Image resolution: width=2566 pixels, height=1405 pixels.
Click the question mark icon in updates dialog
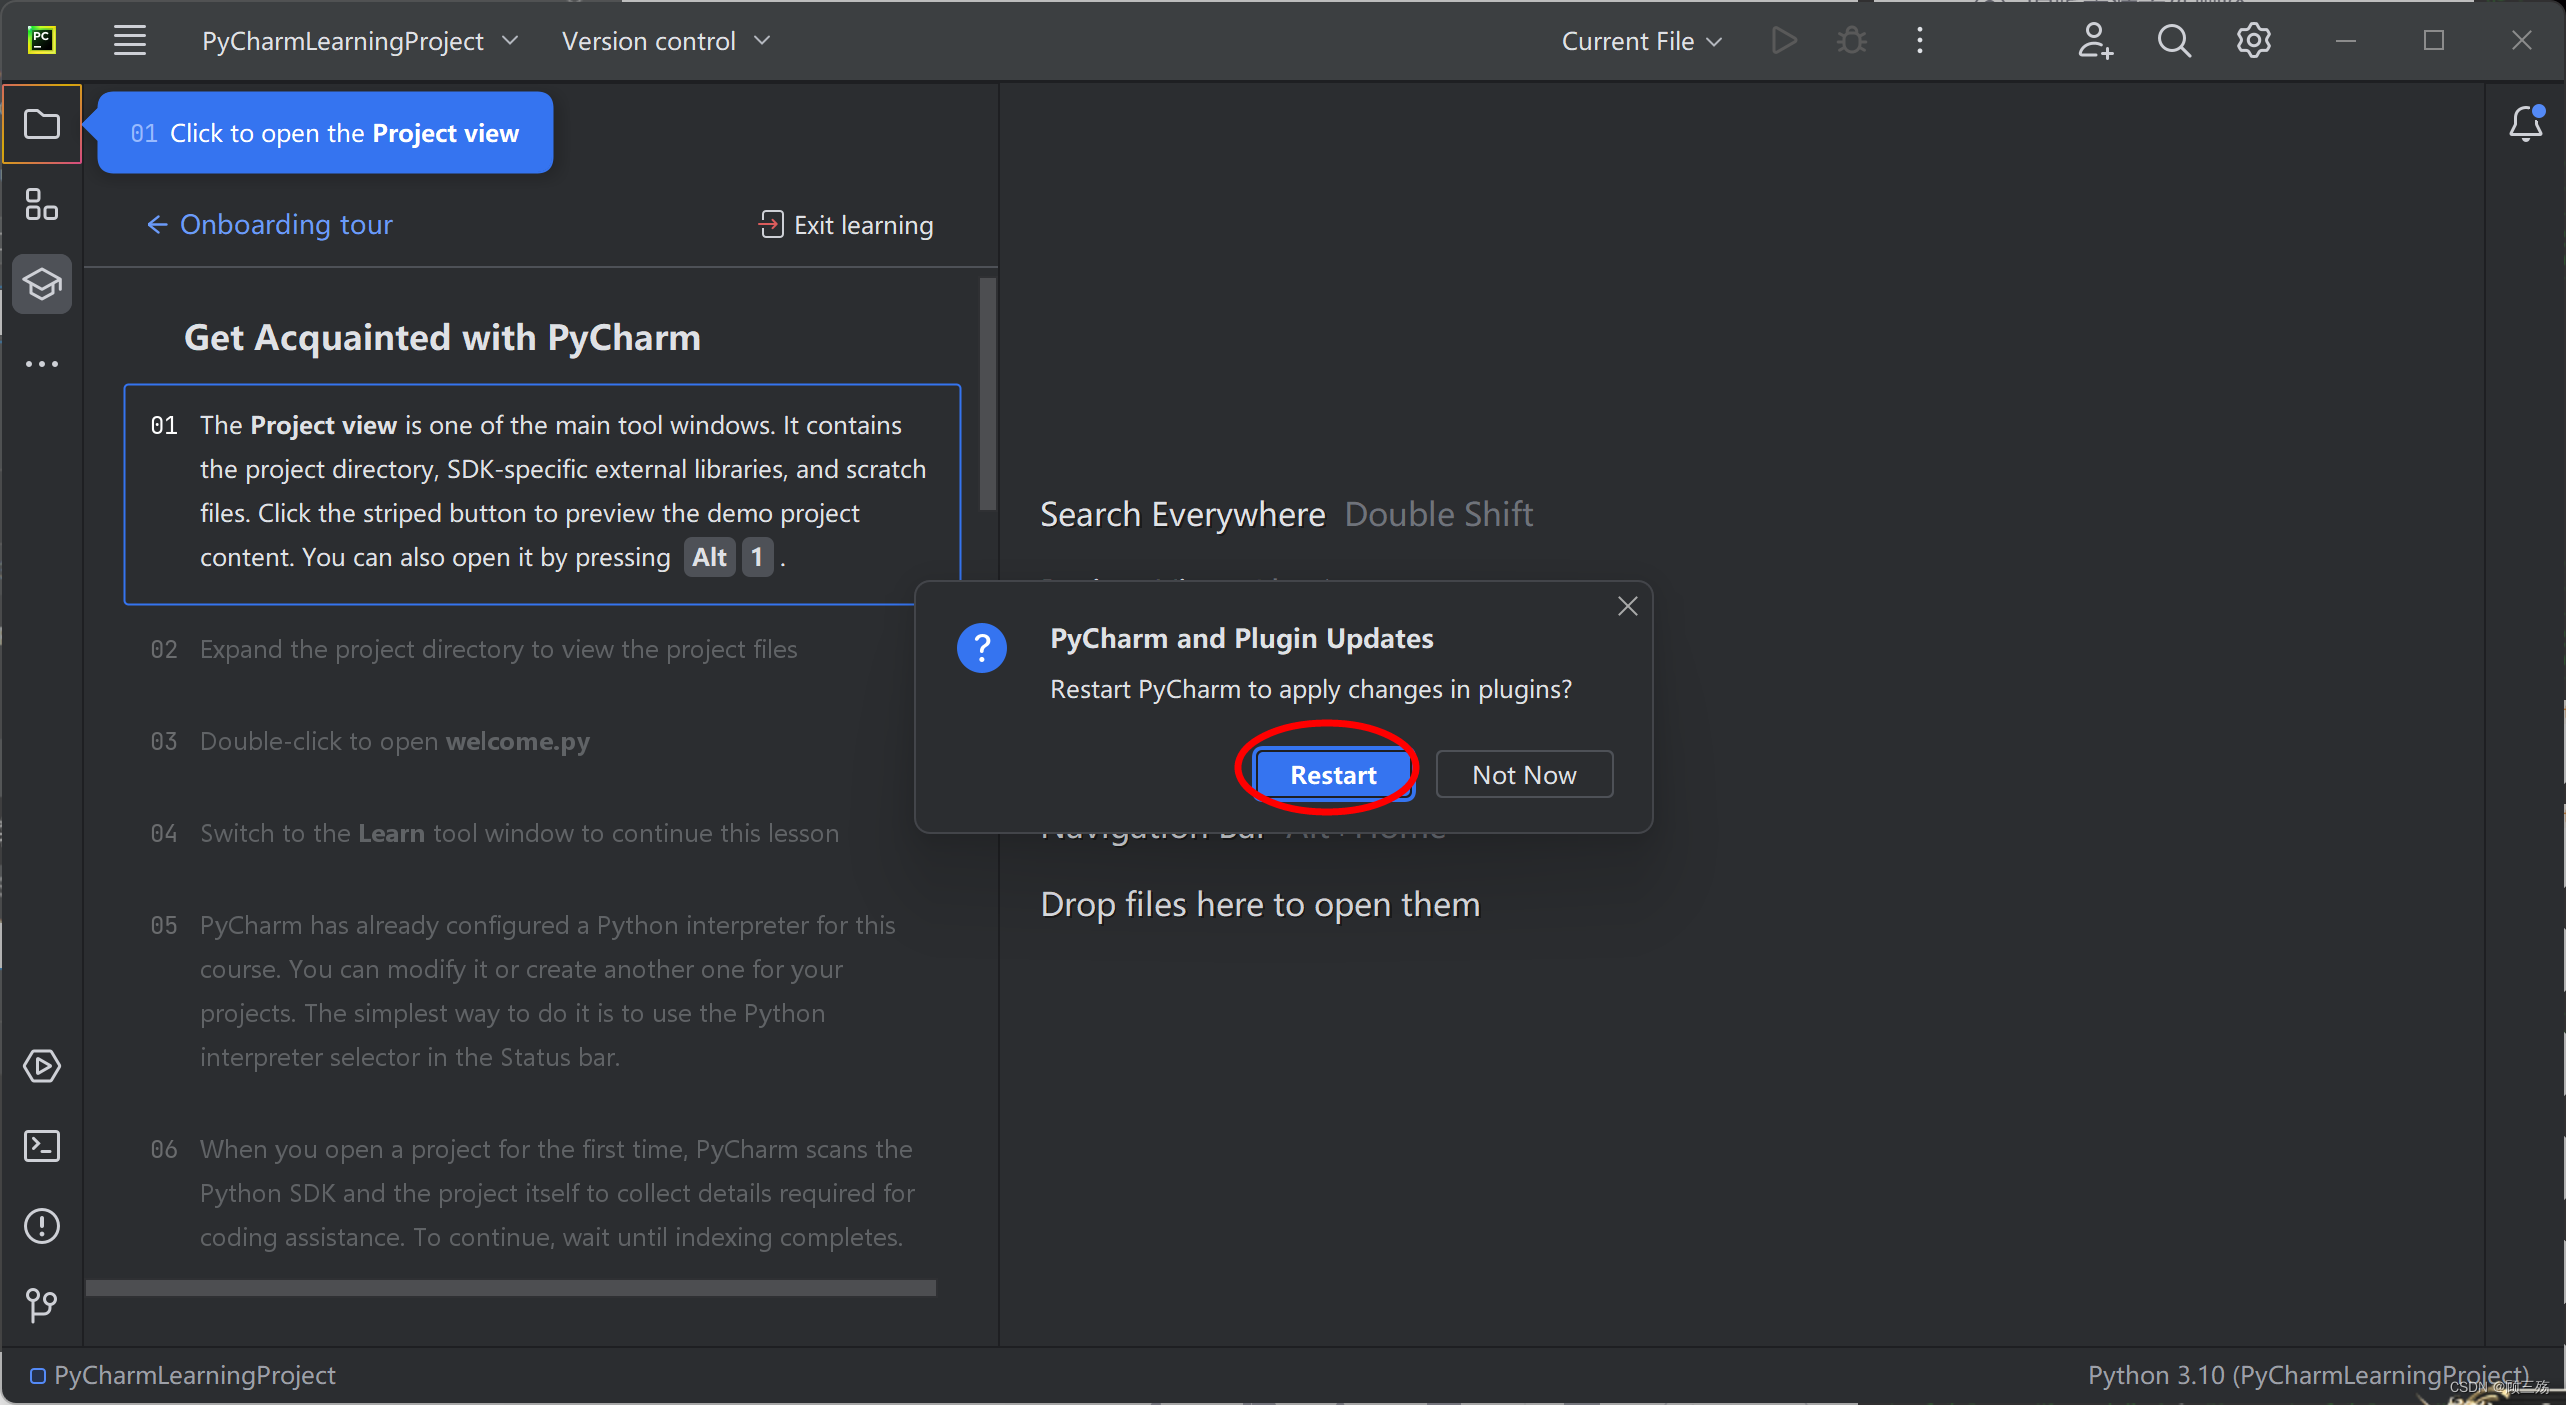[982, 649]
